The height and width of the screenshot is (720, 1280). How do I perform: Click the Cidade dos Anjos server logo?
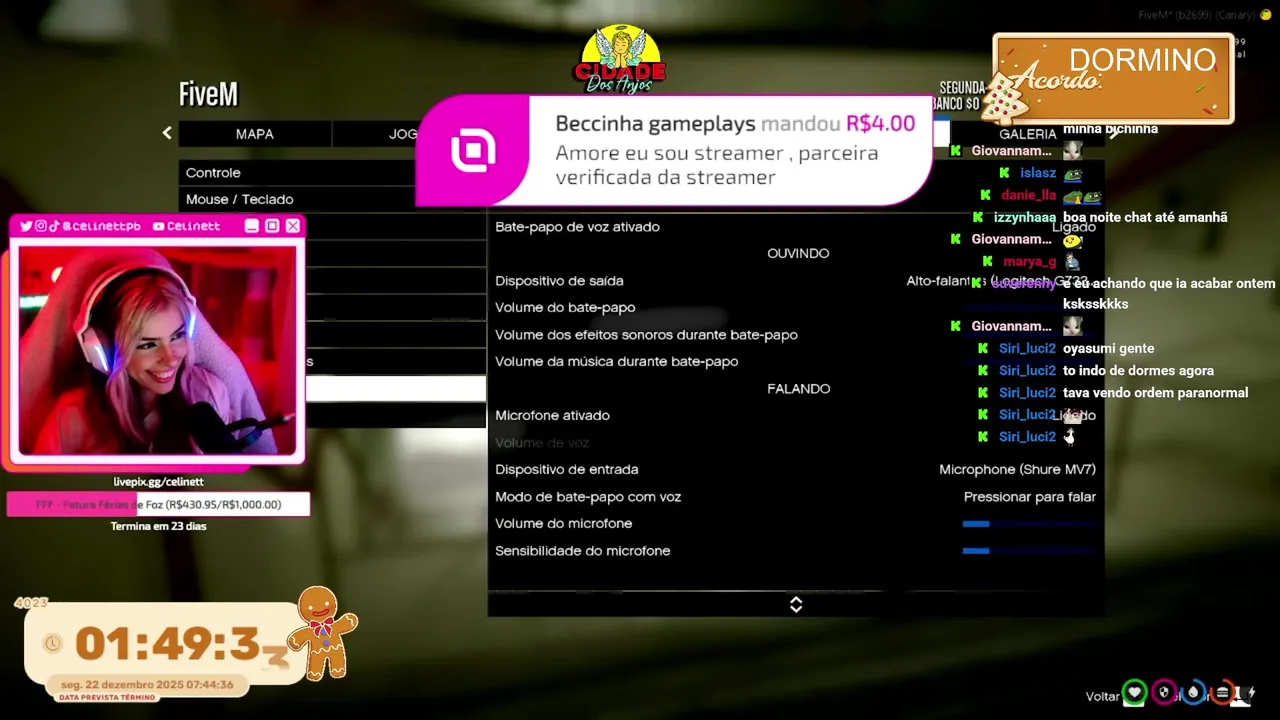coord(620,60)
